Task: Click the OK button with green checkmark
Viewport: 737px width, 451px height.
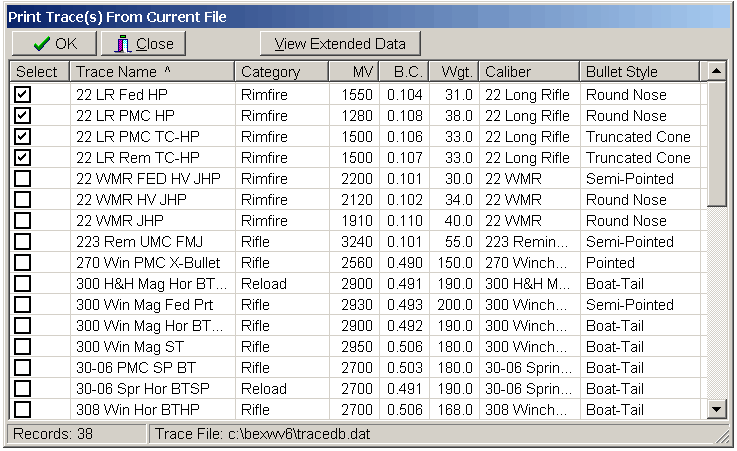Action: click(x=54, y=44)
